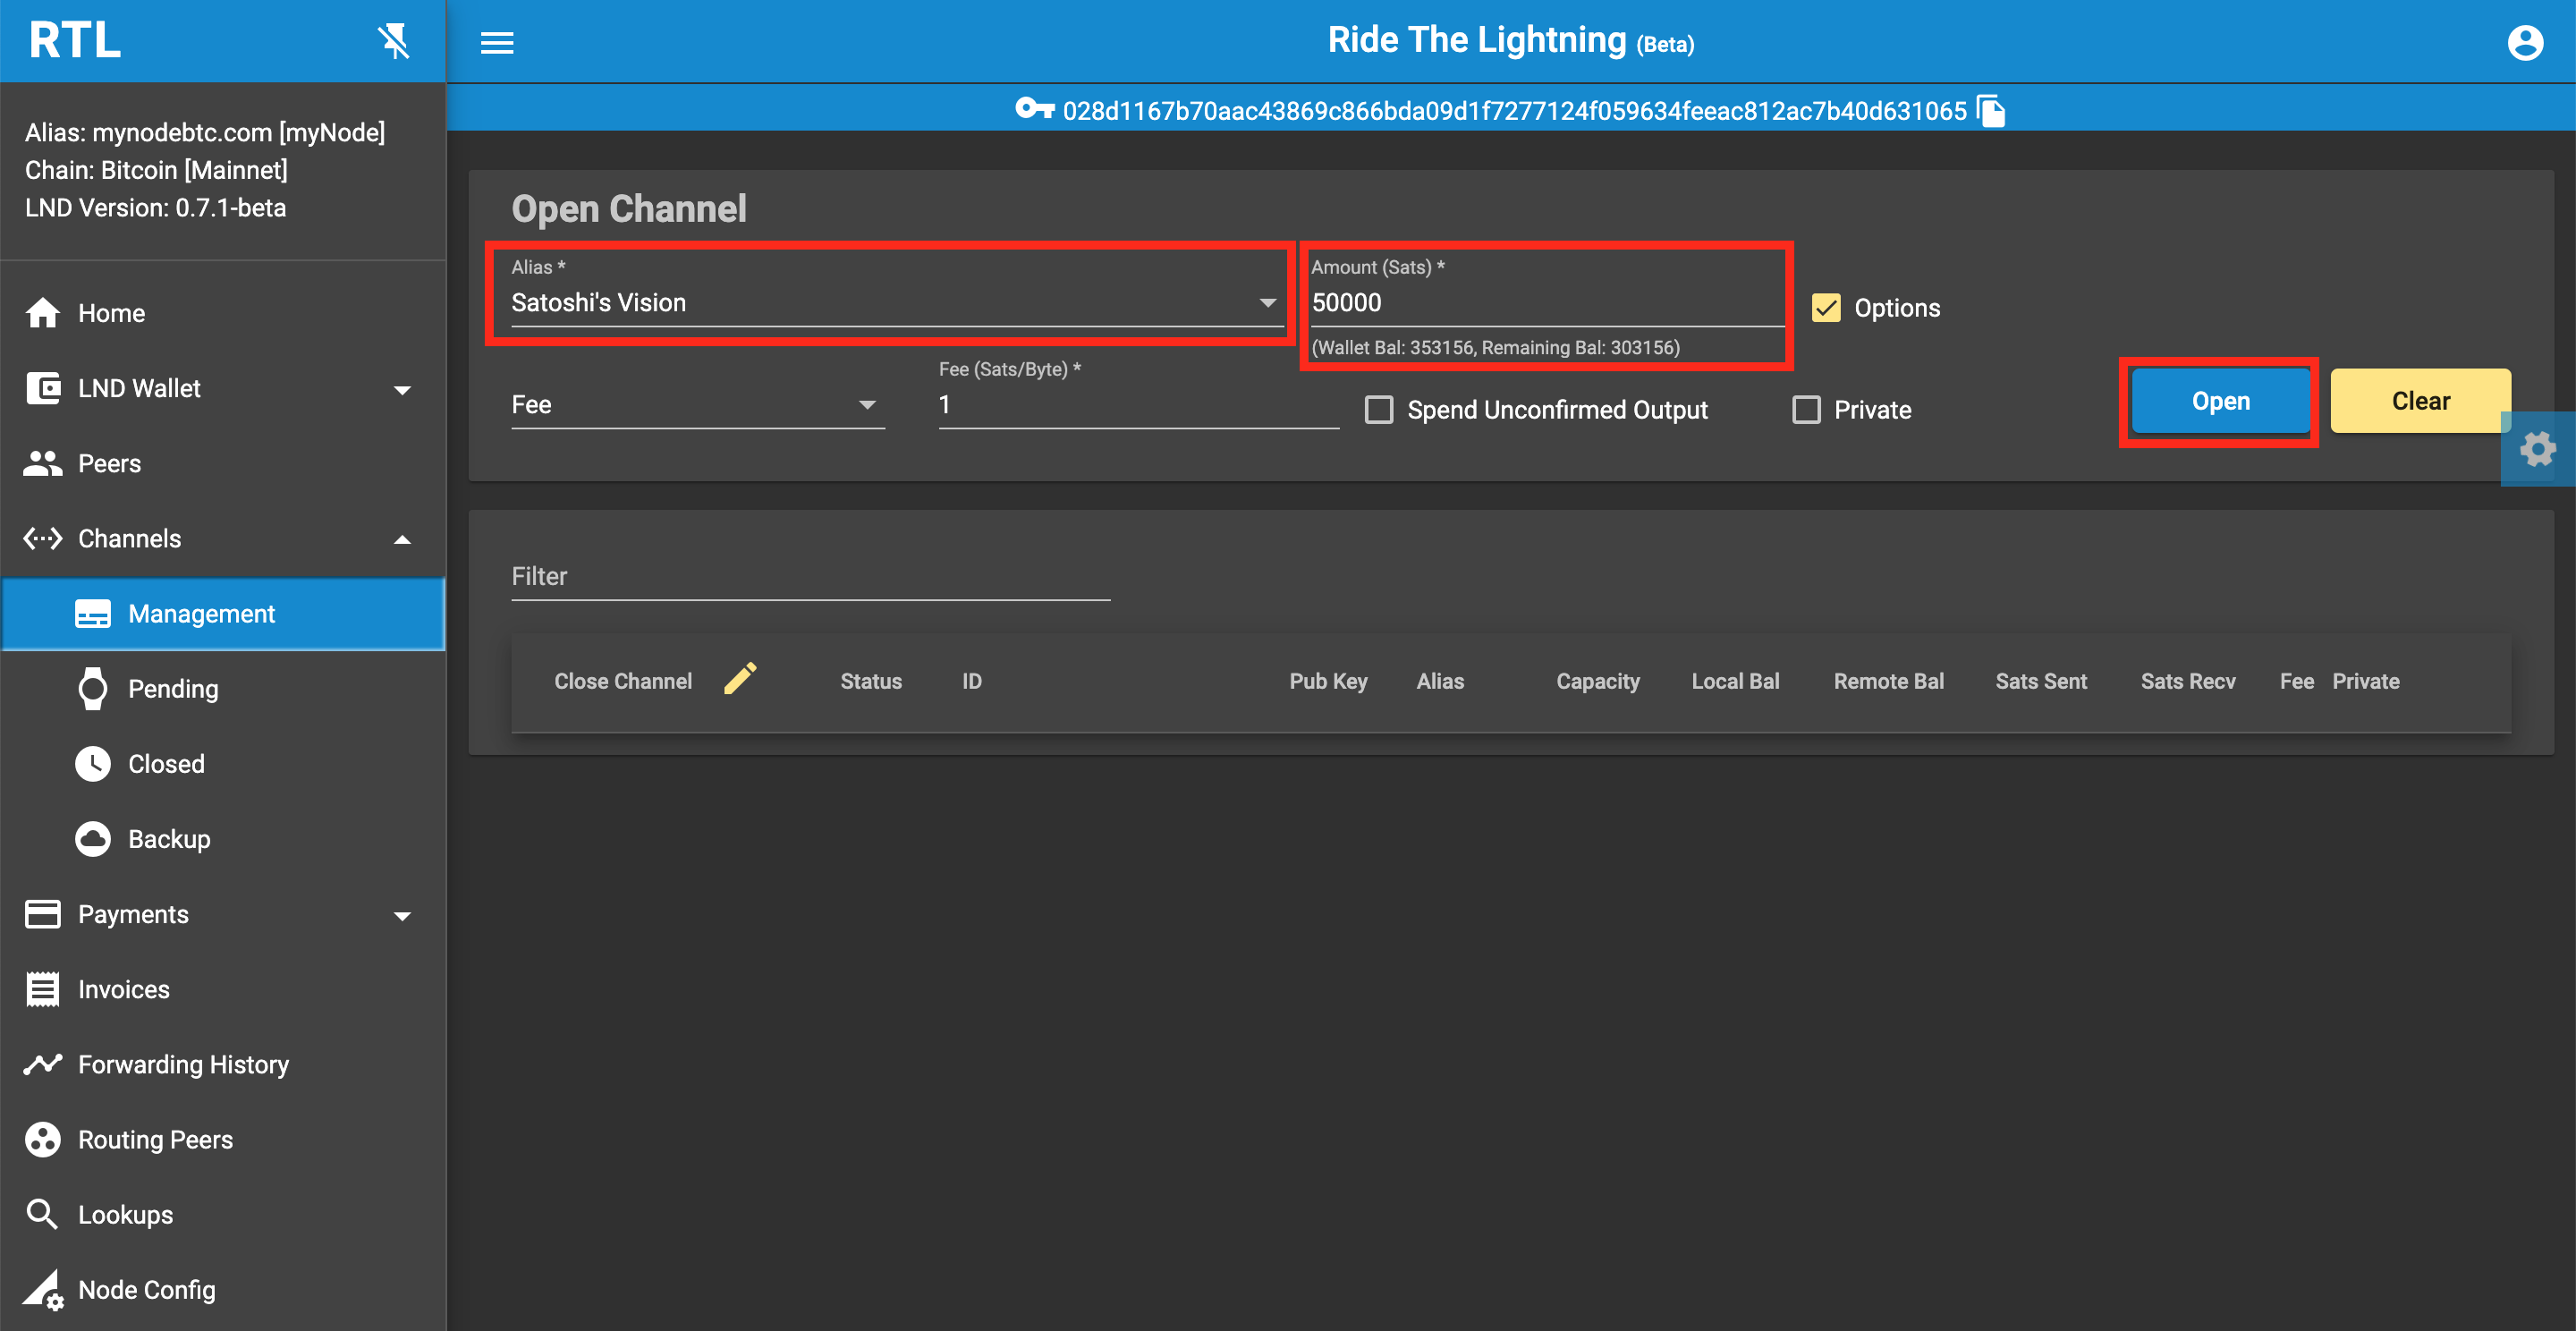Sort by Private column header

2365,681
